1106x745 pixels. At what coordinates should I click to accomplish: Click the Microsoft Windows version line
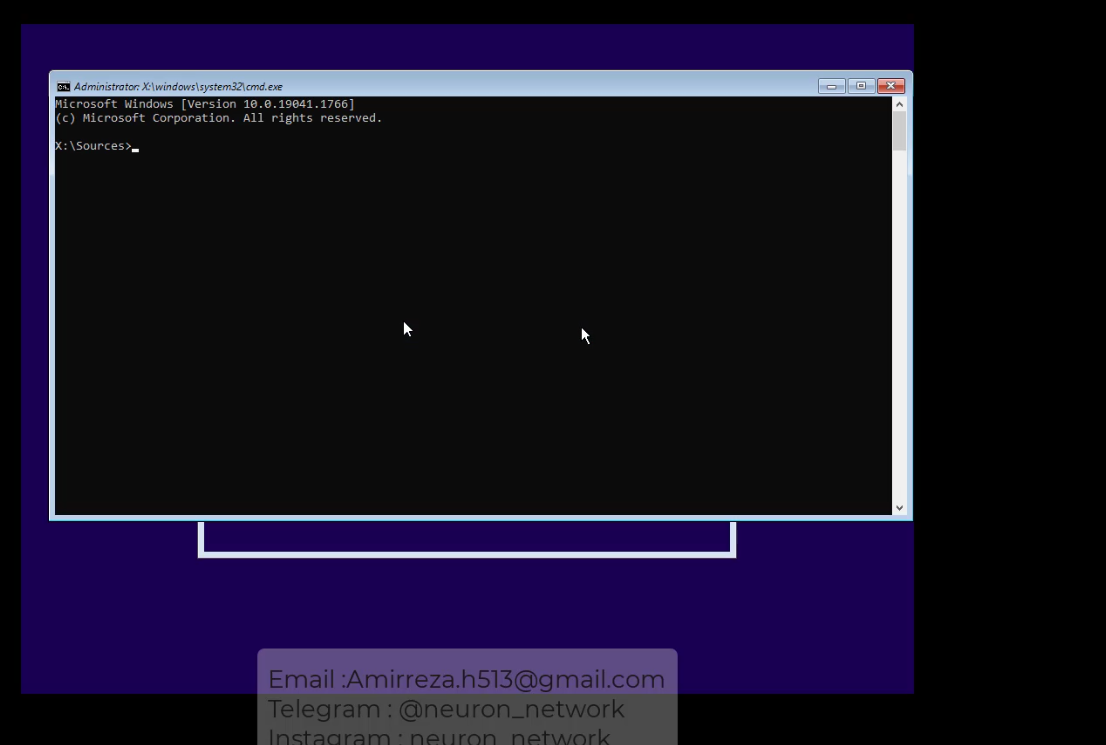click(x=205, y=104)
